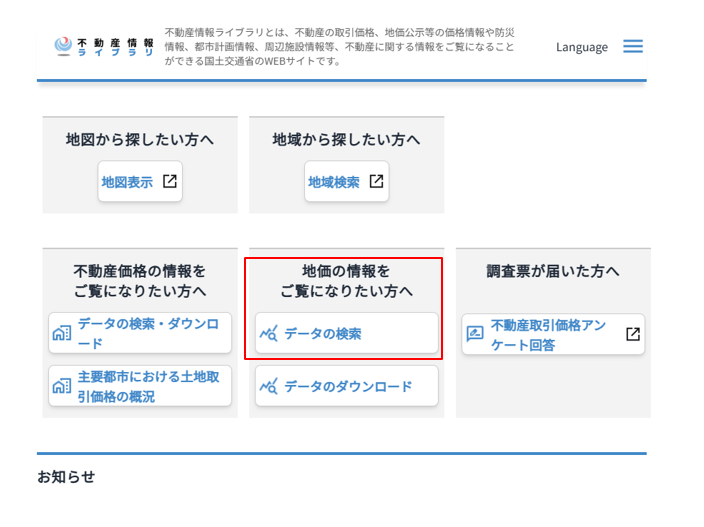Open 地図表示 map view

pos(127,182)
